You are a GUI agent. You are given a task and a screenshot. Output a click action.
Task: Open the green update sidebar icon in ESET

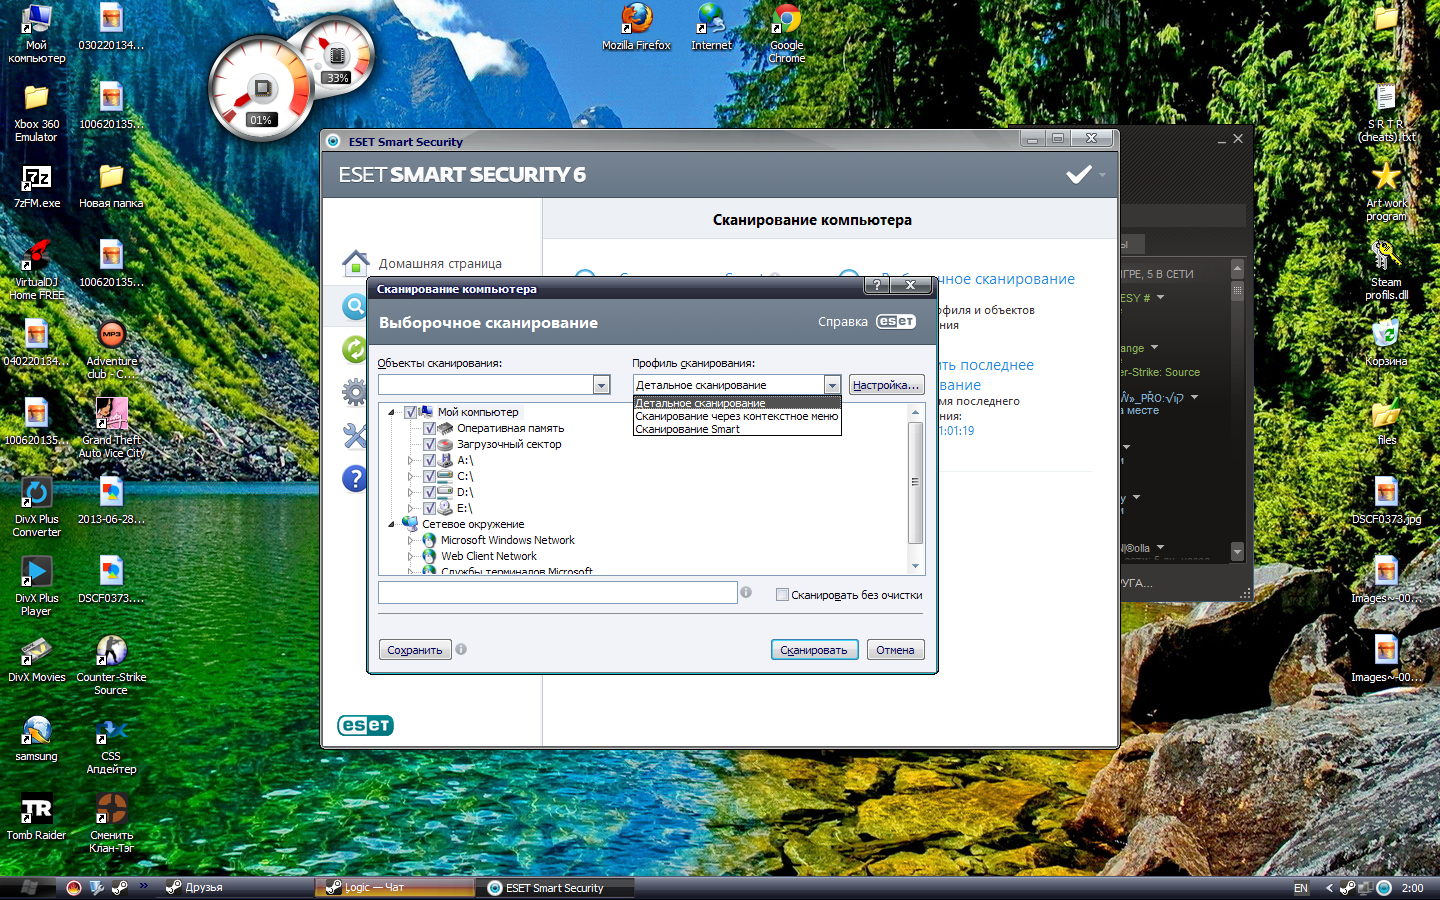(354, 349)
